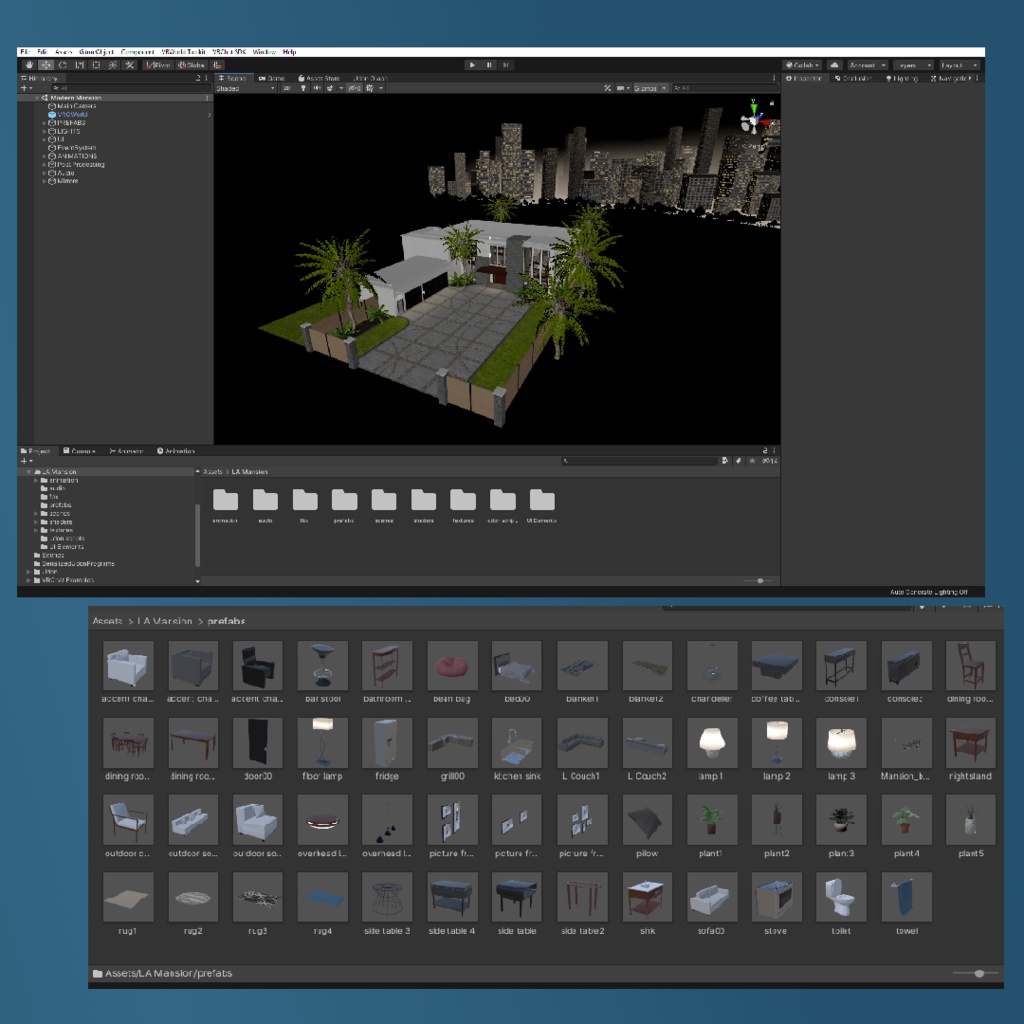Screen dimensions: 1024x1024
Task: Select the Rect Transform tool
Action: (95, 65)
